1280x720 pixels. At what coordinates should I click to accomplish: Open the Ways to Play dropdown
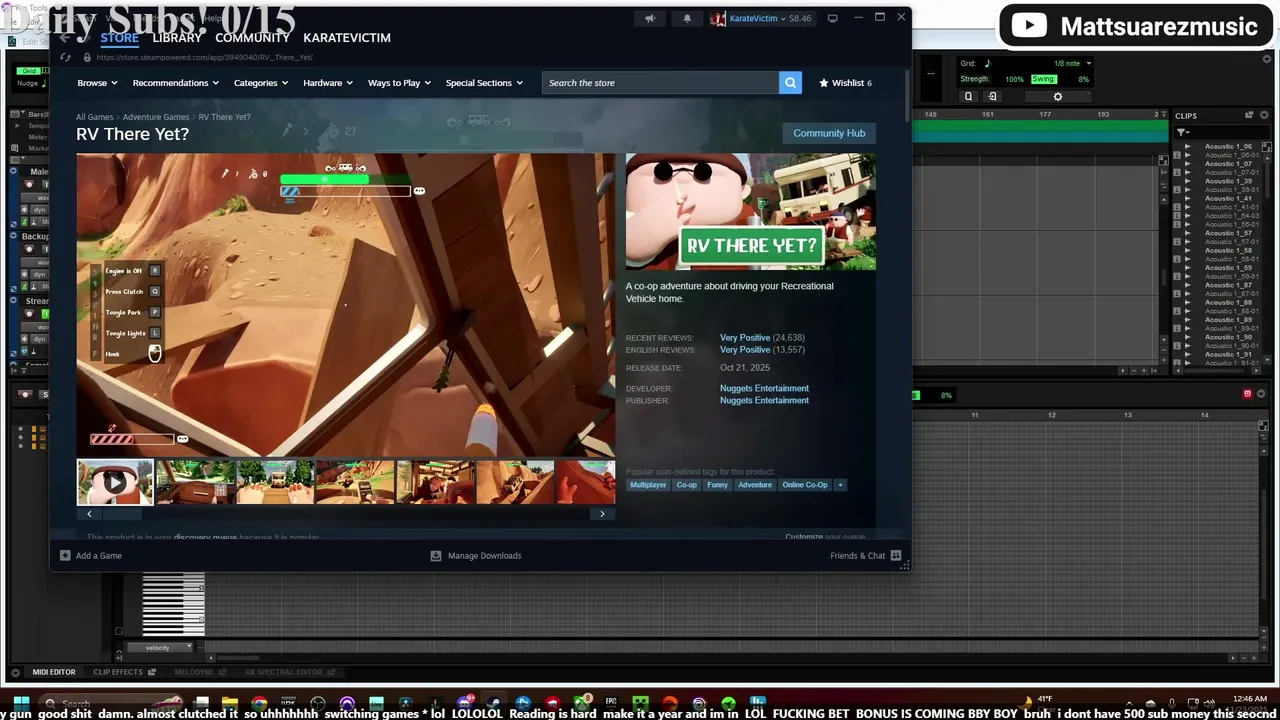[400, 83]
